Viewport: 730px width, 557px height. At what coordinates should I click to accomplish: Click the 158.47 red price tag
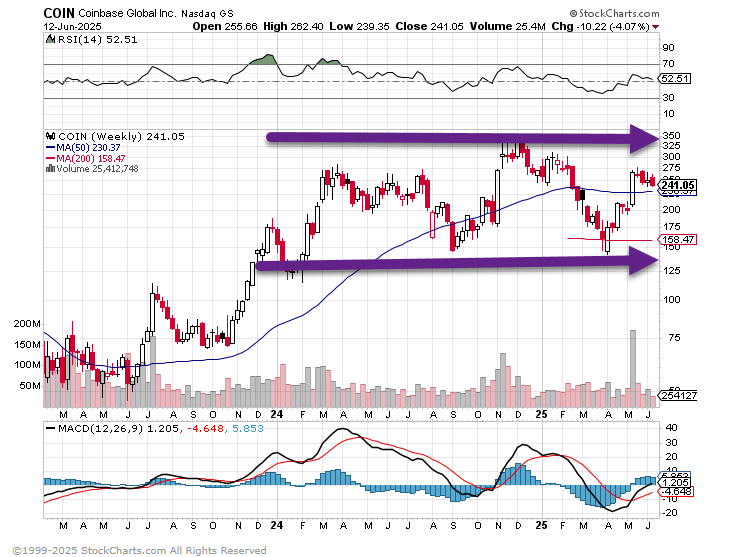678,239
